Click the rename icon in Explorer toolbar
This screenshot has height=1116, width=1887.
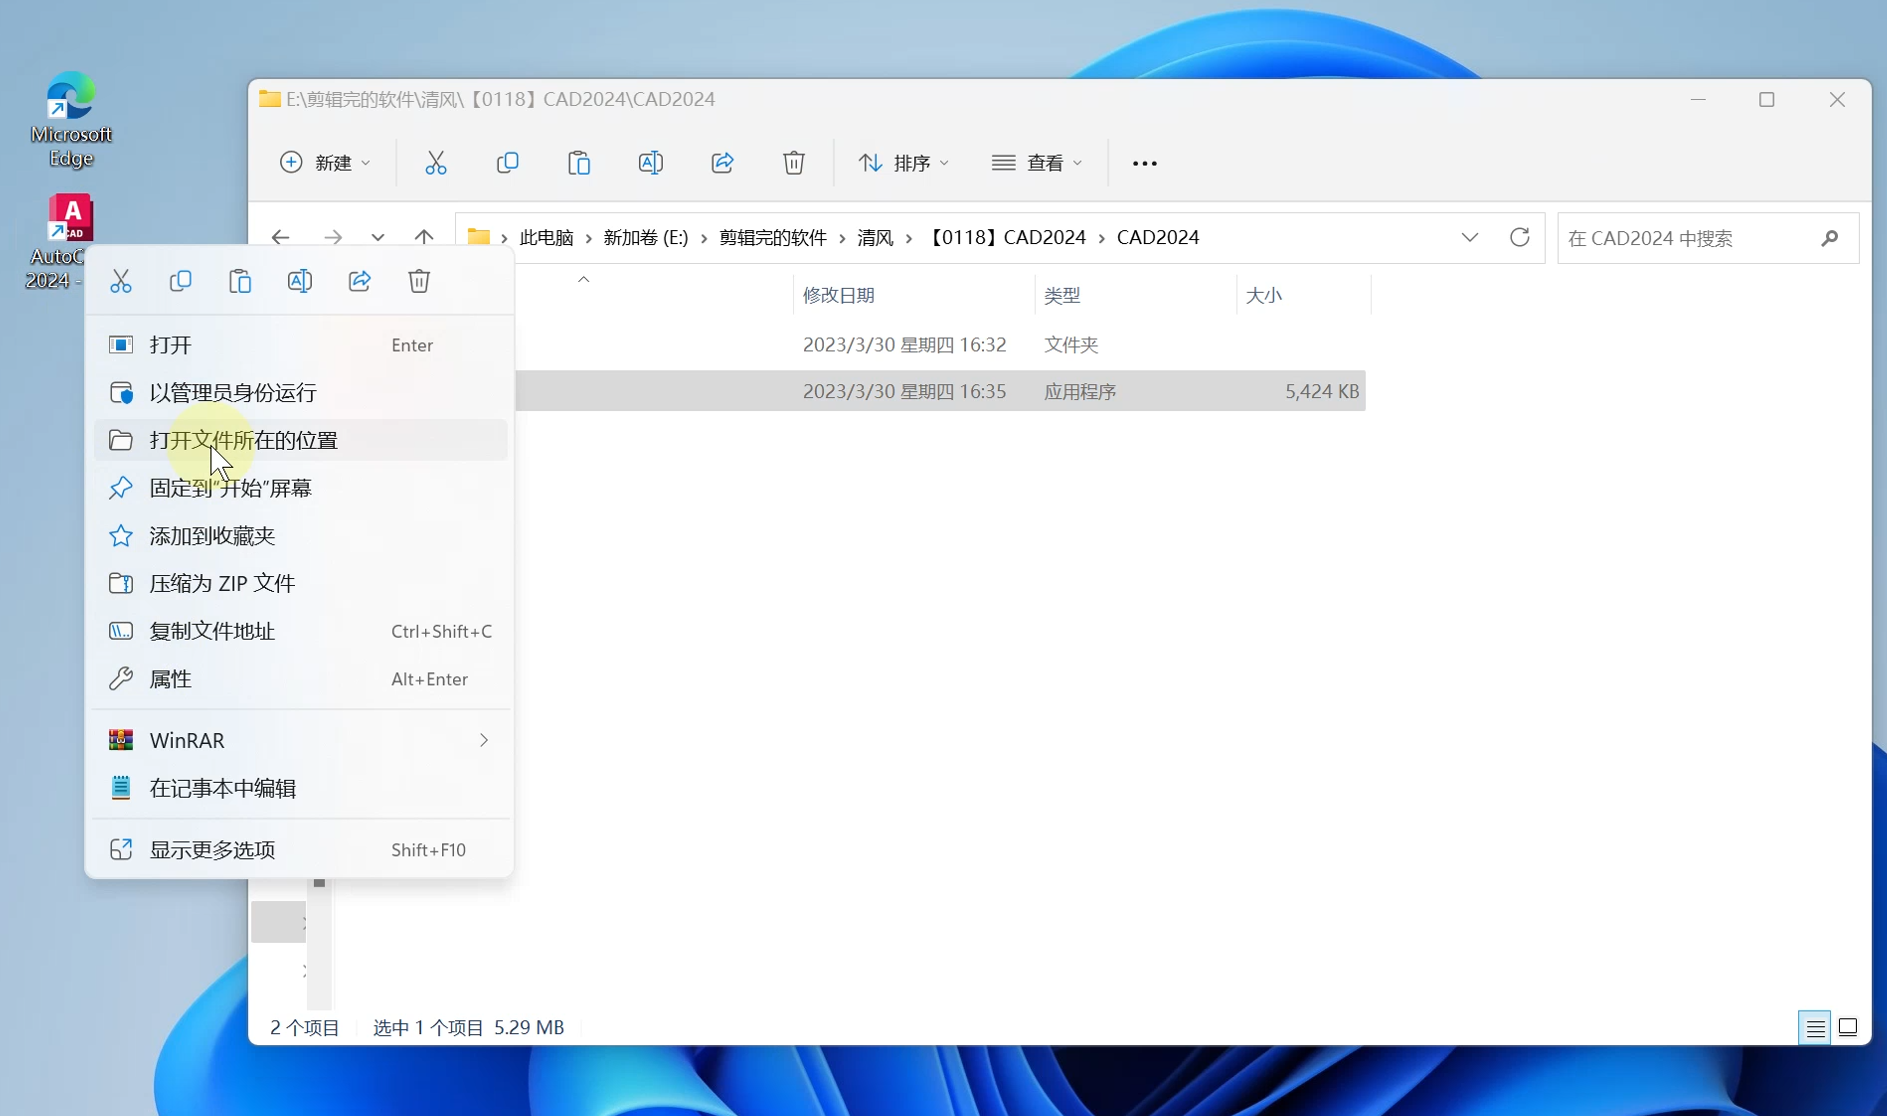(x=651, y=163)
